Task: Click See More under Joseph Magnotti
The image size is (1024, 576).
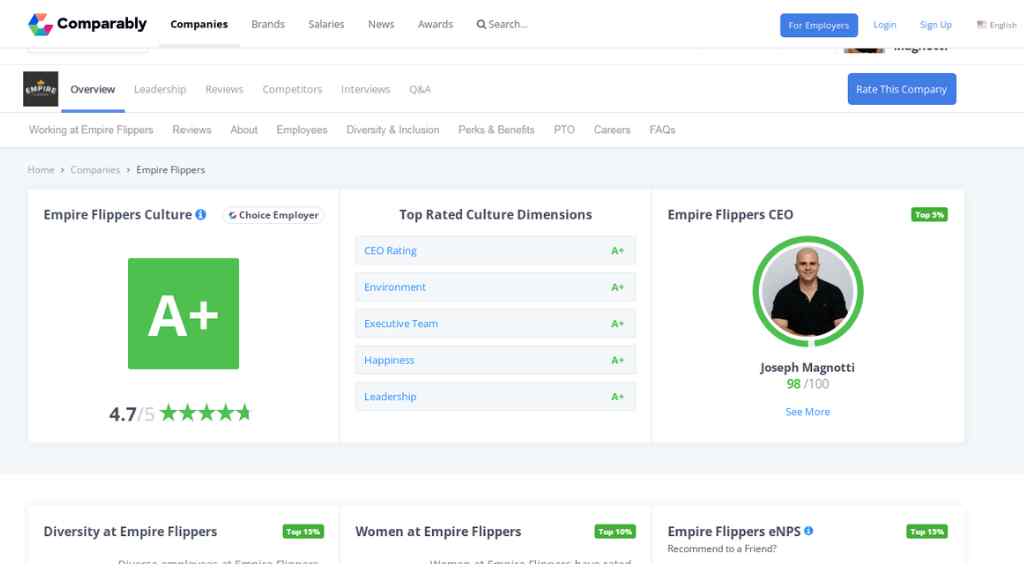Action: [808, 412]
